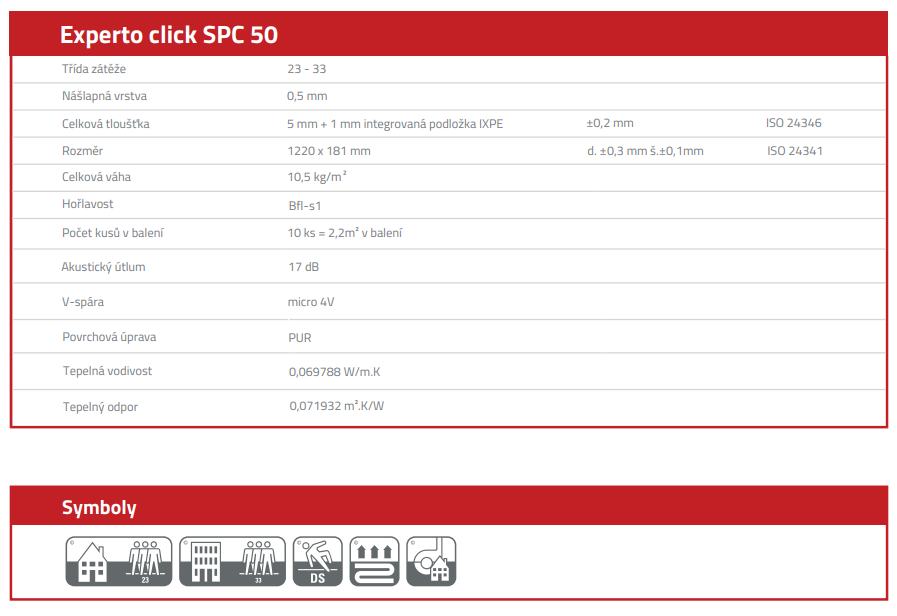The image size is (897, 616).
Task: Click the 'Symboly' section heading
Action: pyautogui.click(x=99, y=508)
